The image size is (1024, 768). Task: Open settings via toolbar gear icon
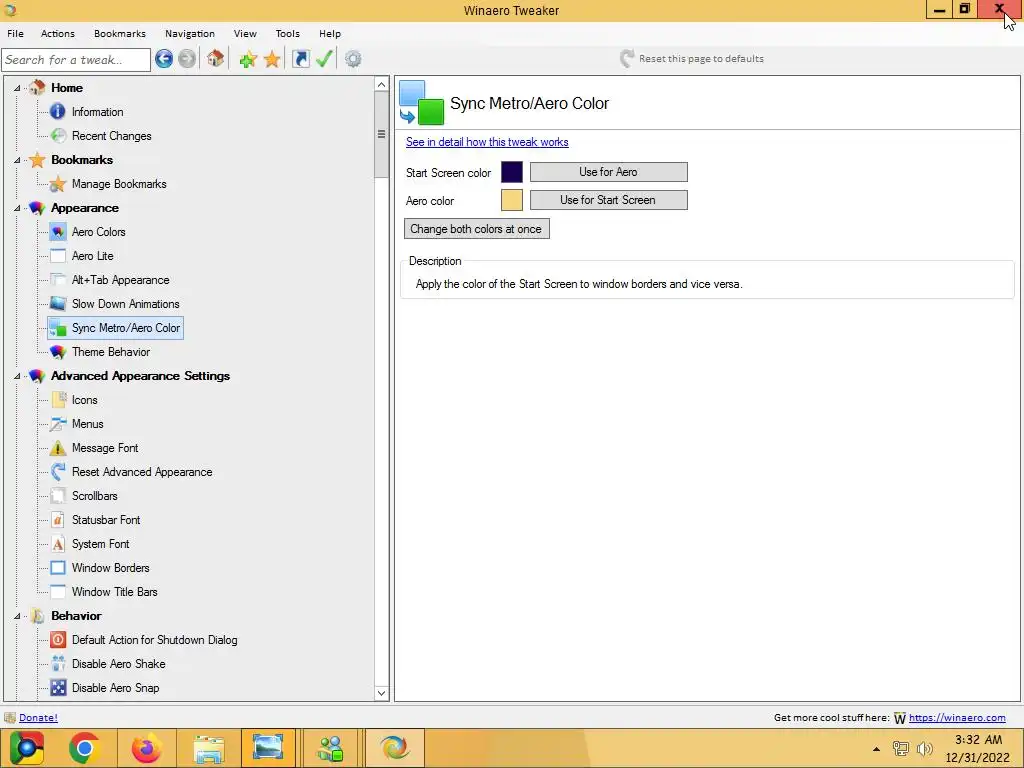[353, 59]
